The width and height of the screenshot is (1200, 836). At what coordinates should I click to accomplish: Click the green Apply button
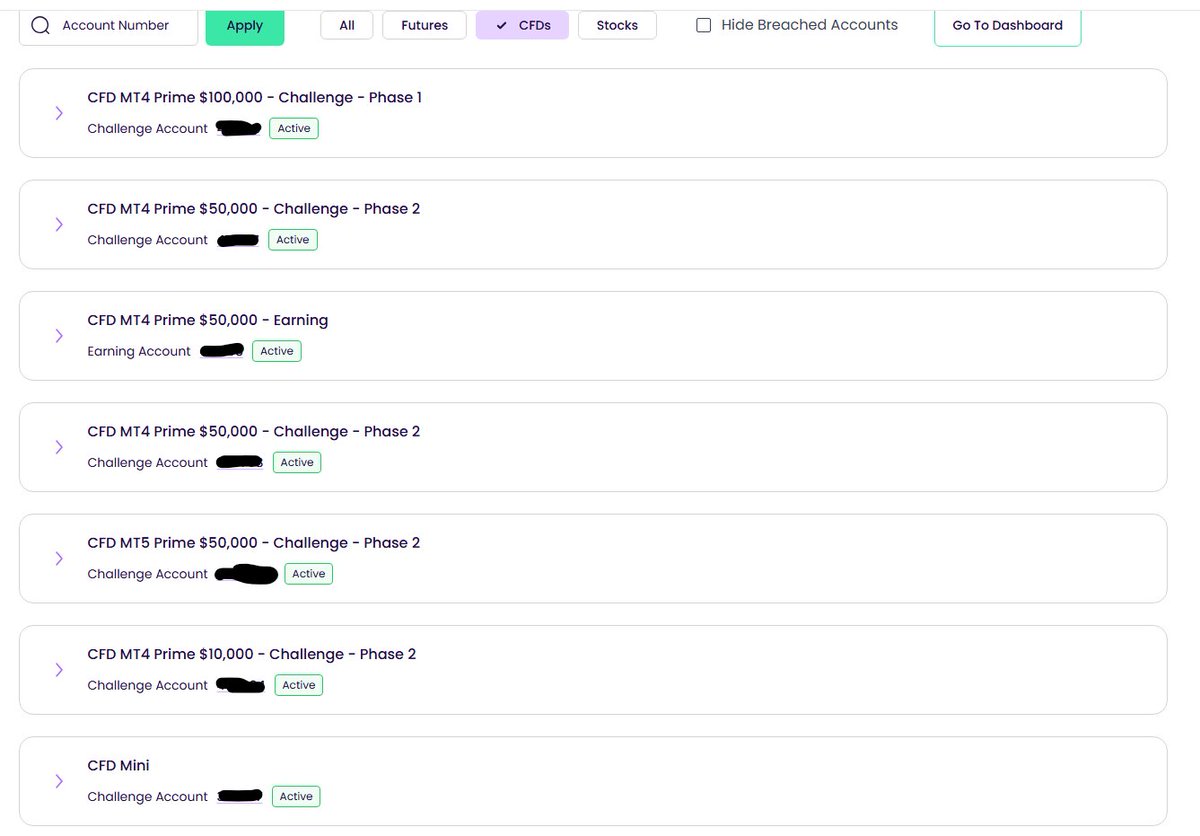click(x=245, y=26)
